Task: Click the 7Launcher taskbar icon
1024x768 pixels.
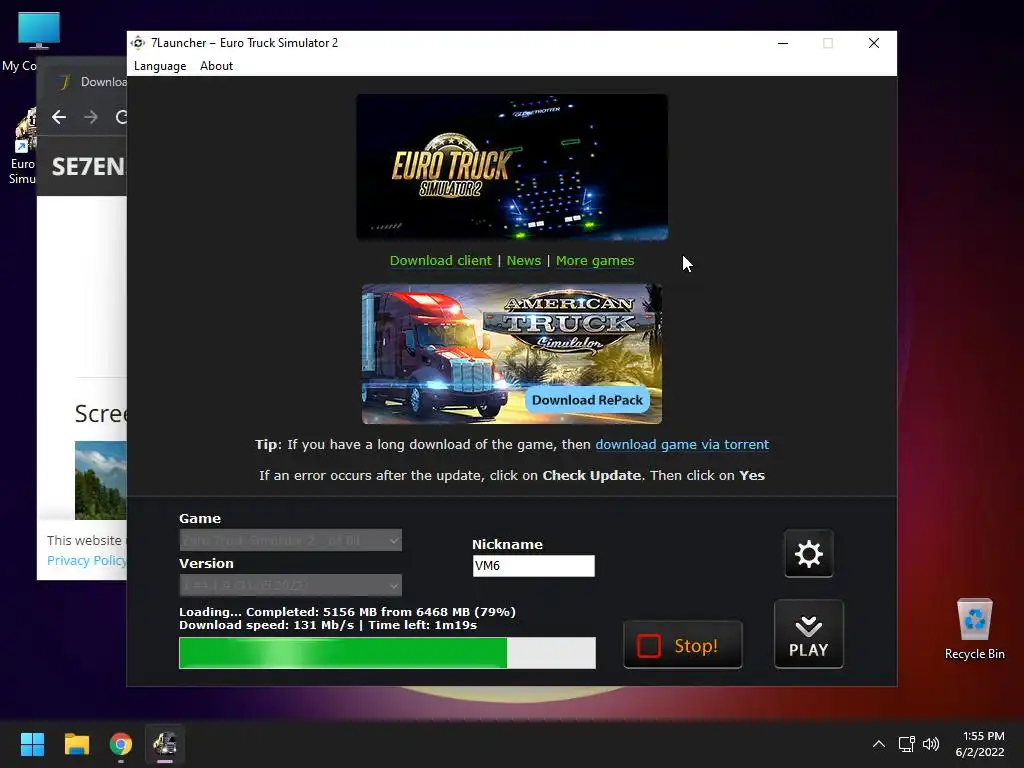Action: 165,744
